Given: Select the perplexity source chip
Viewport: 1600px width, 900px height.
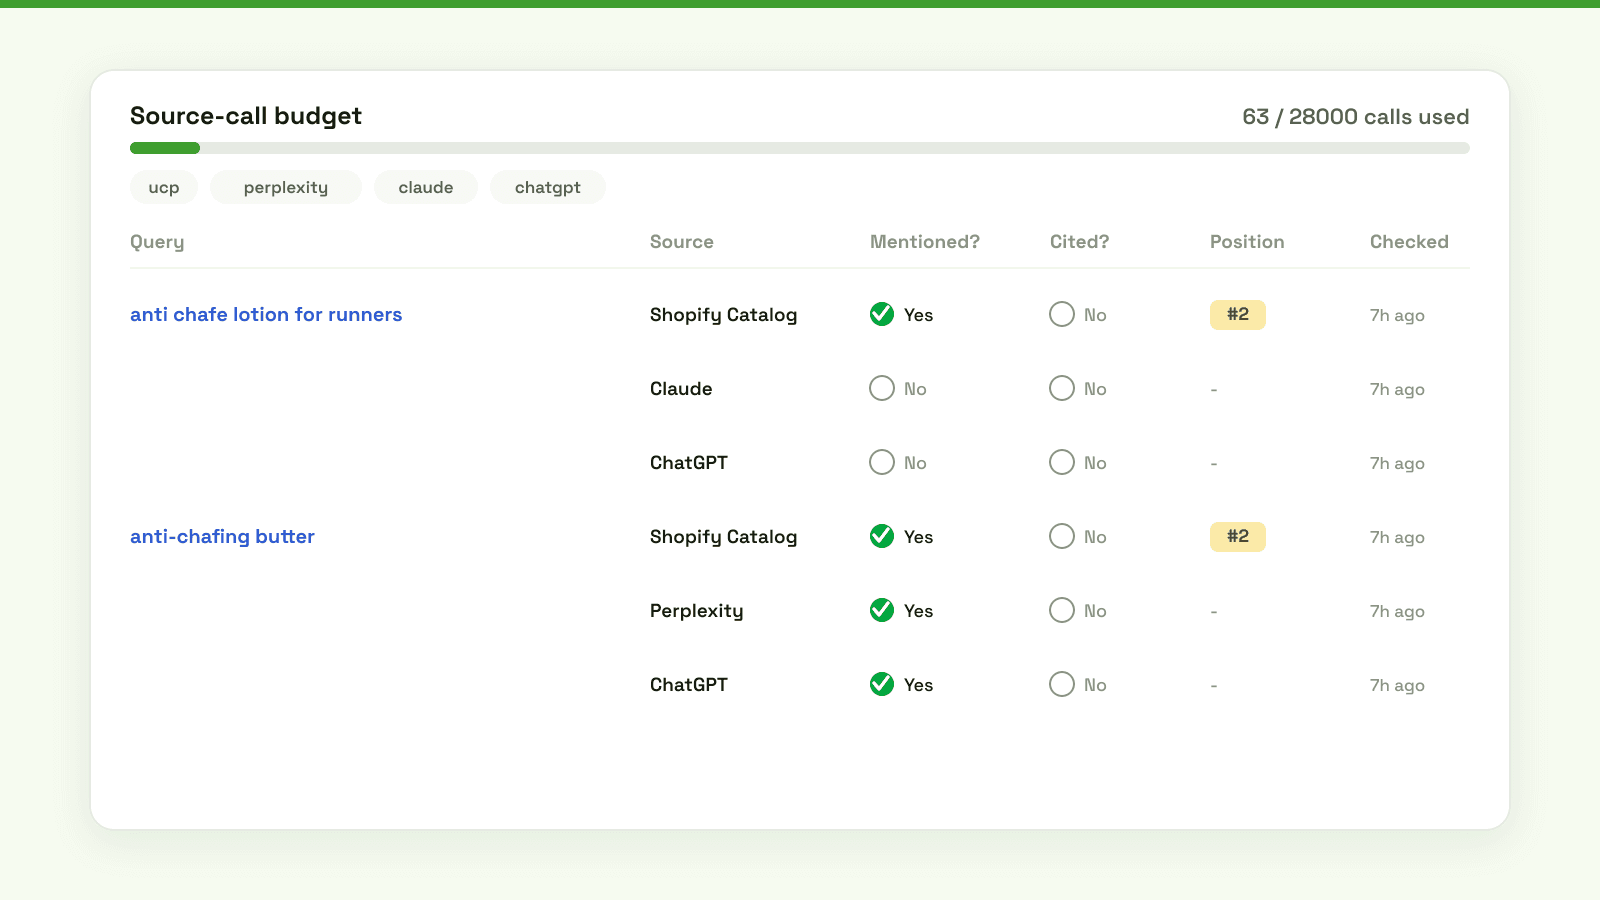Looking at the screenshot, I should 286,187.
